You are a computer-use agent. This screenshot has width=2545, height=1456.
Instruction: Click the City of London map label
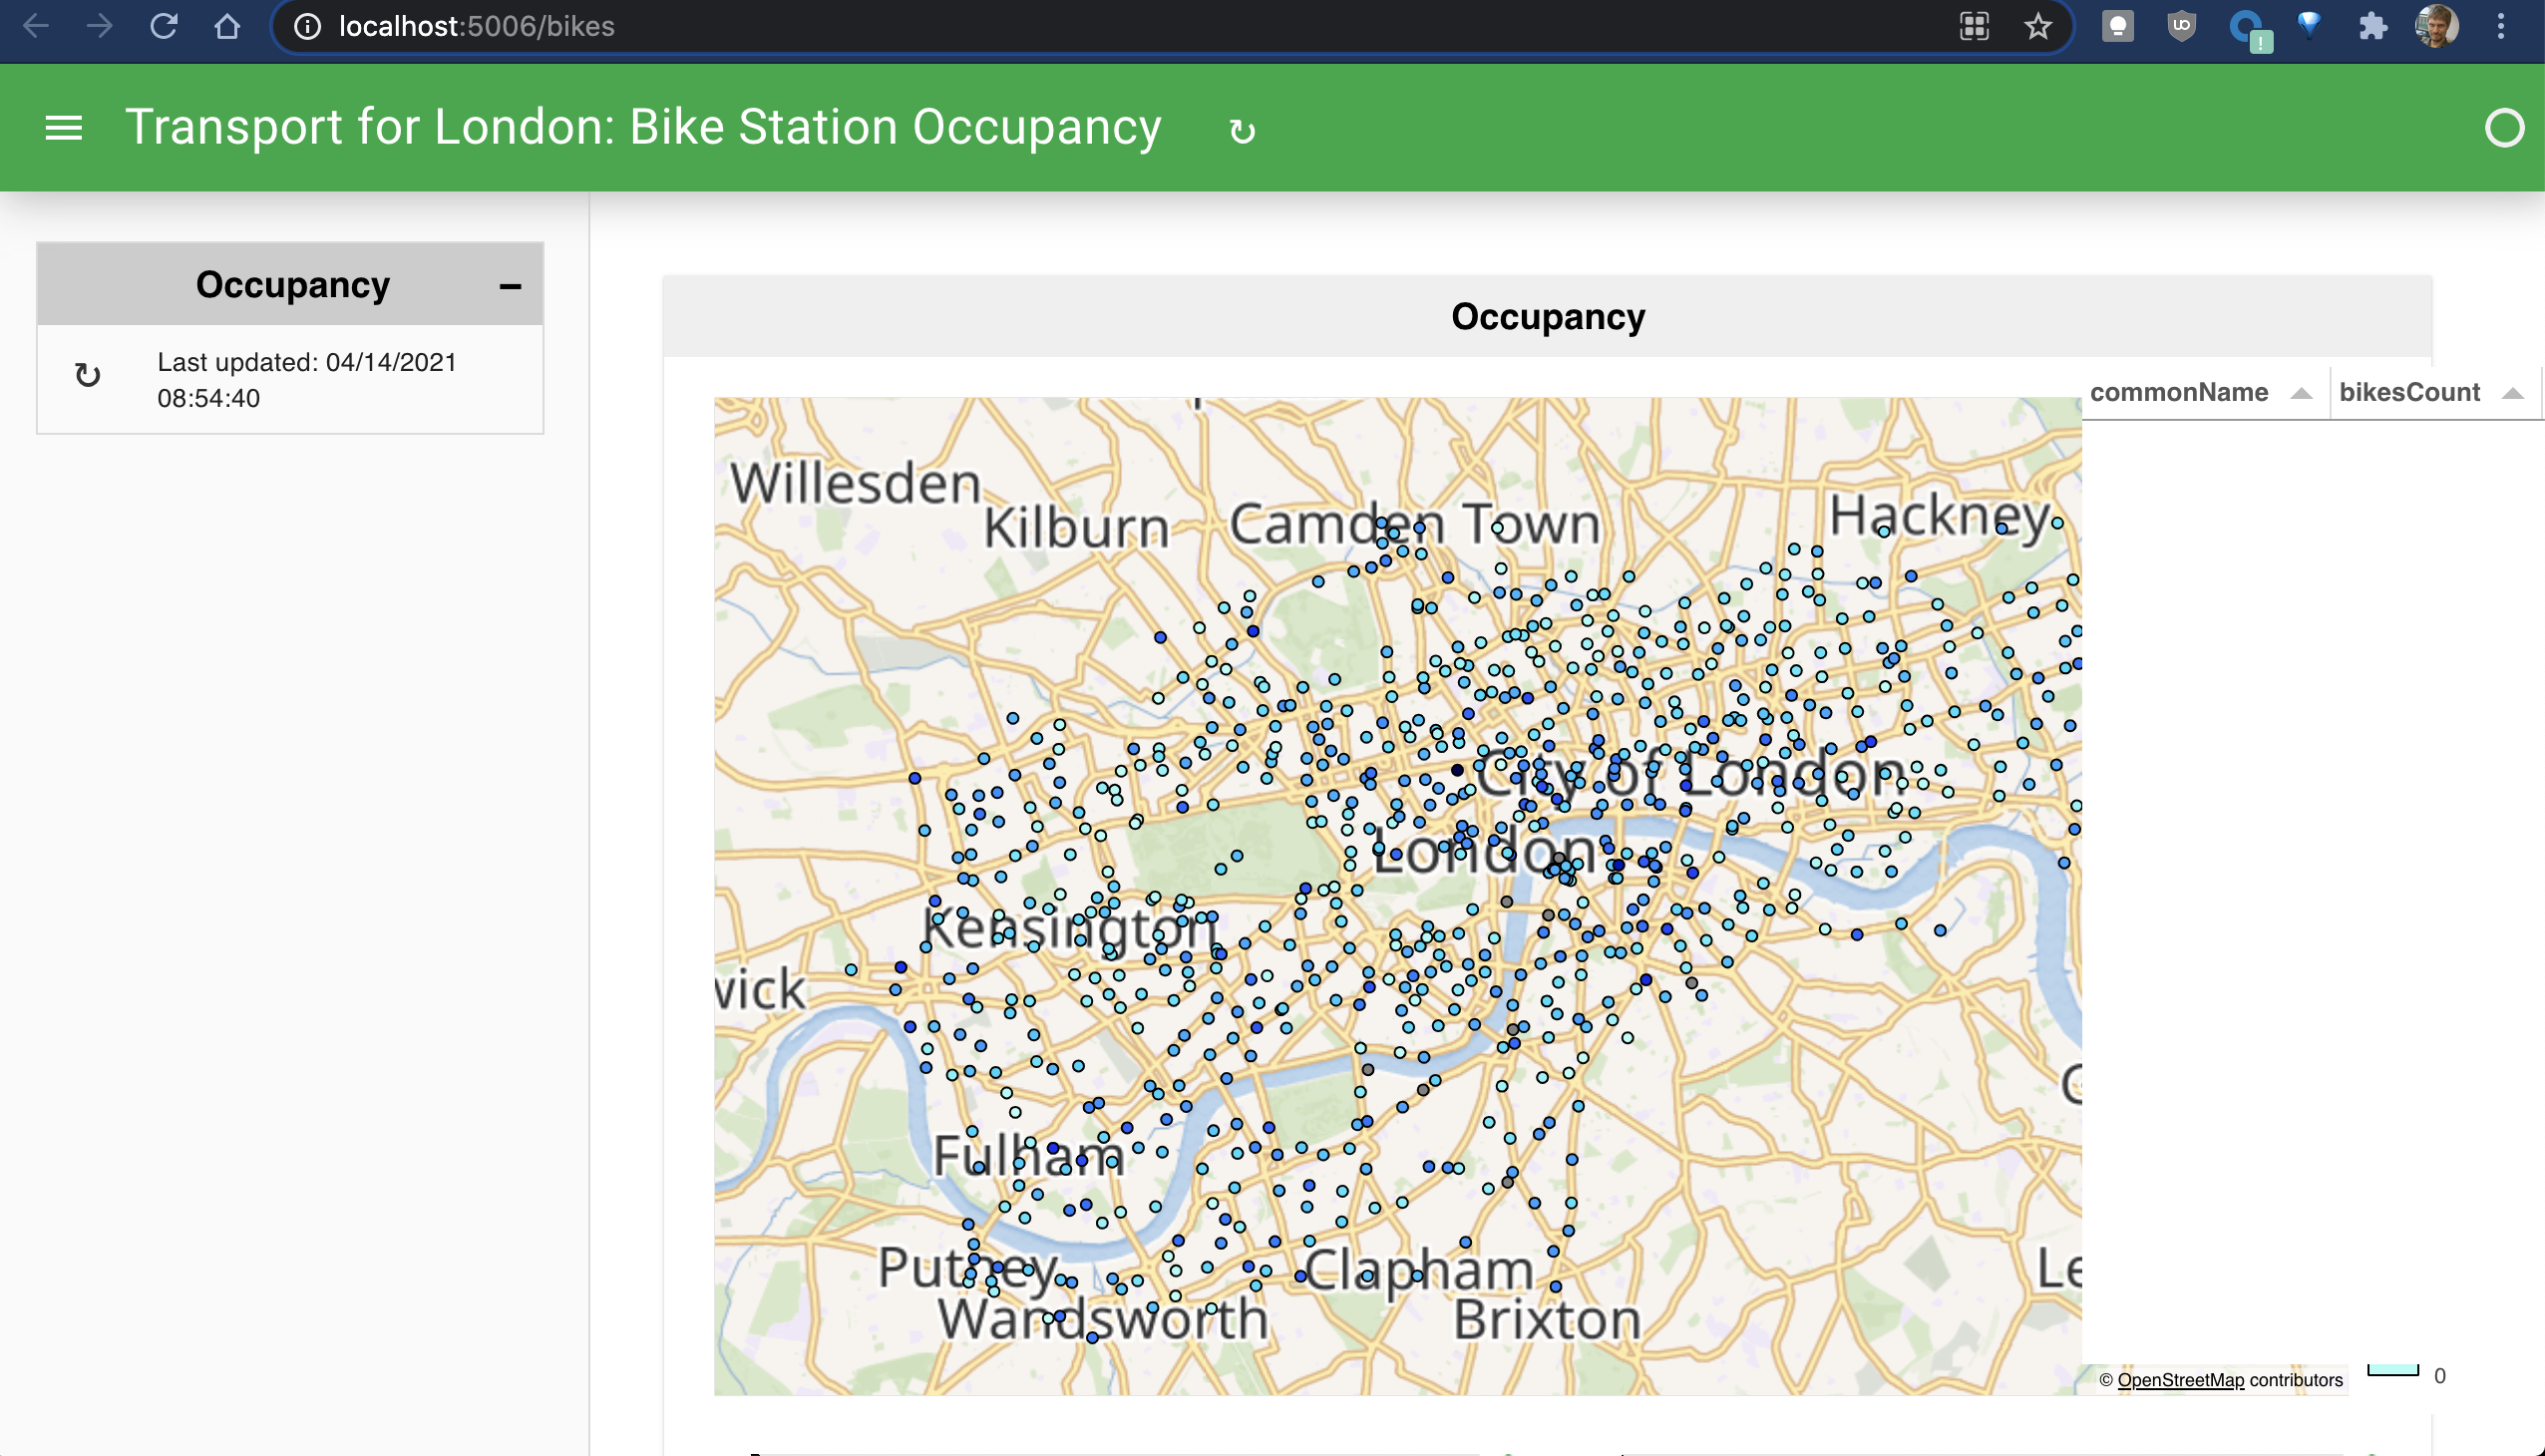tap(1690, 776)
